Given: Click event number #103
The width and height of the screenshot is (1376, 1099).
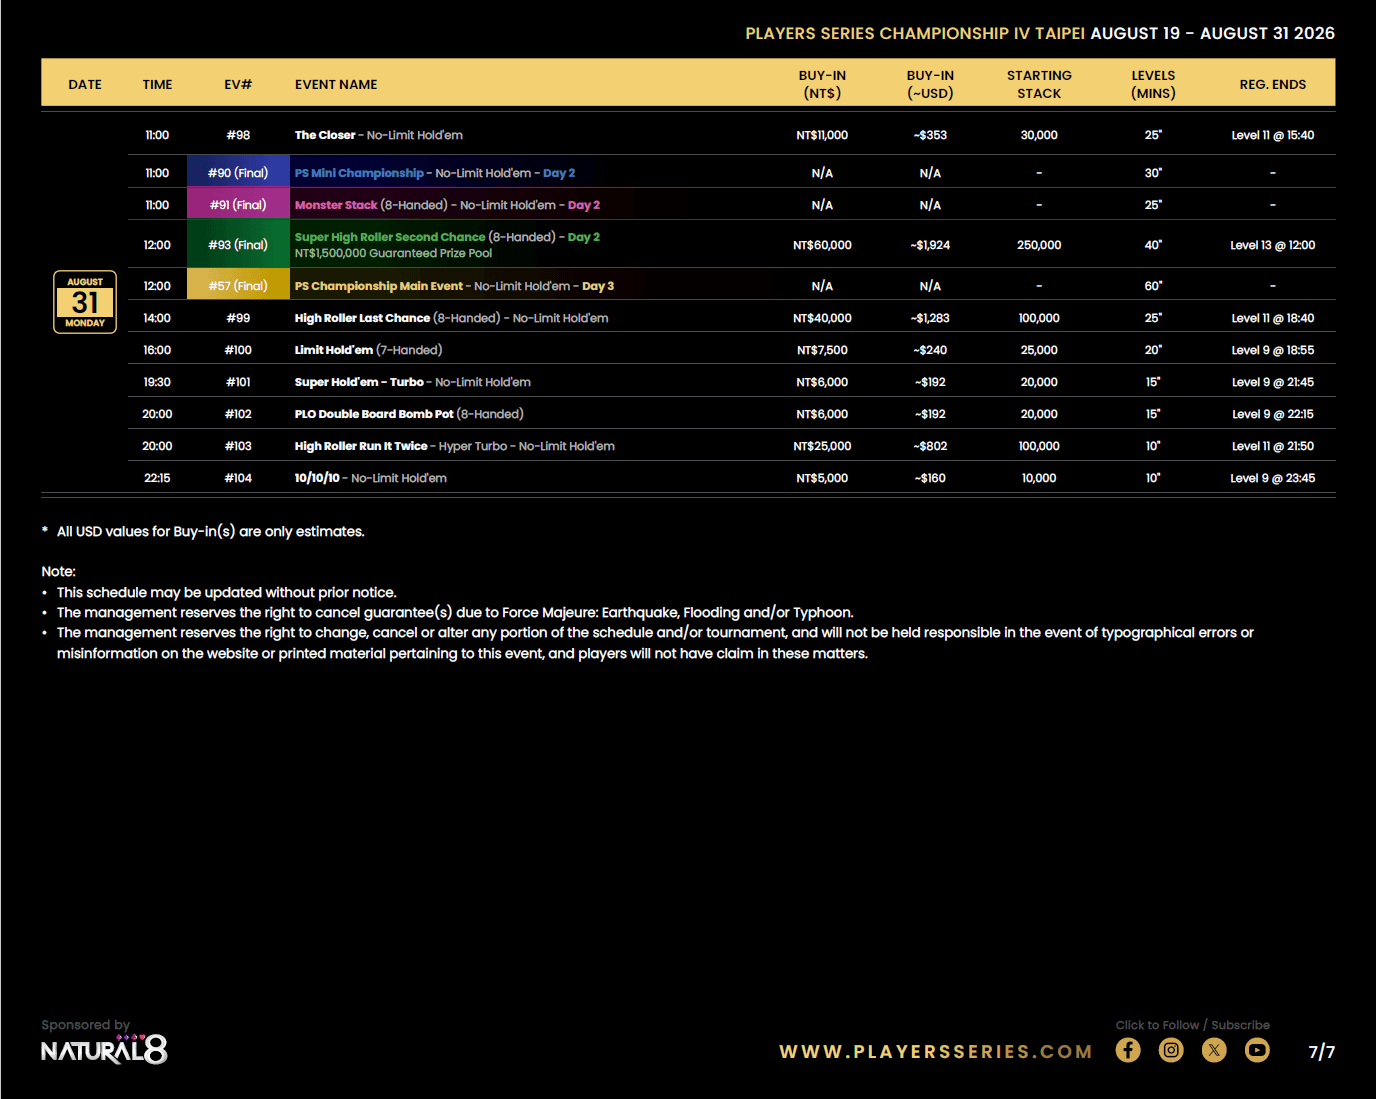Looking at the screenshot, I should (x=238, y=446).
